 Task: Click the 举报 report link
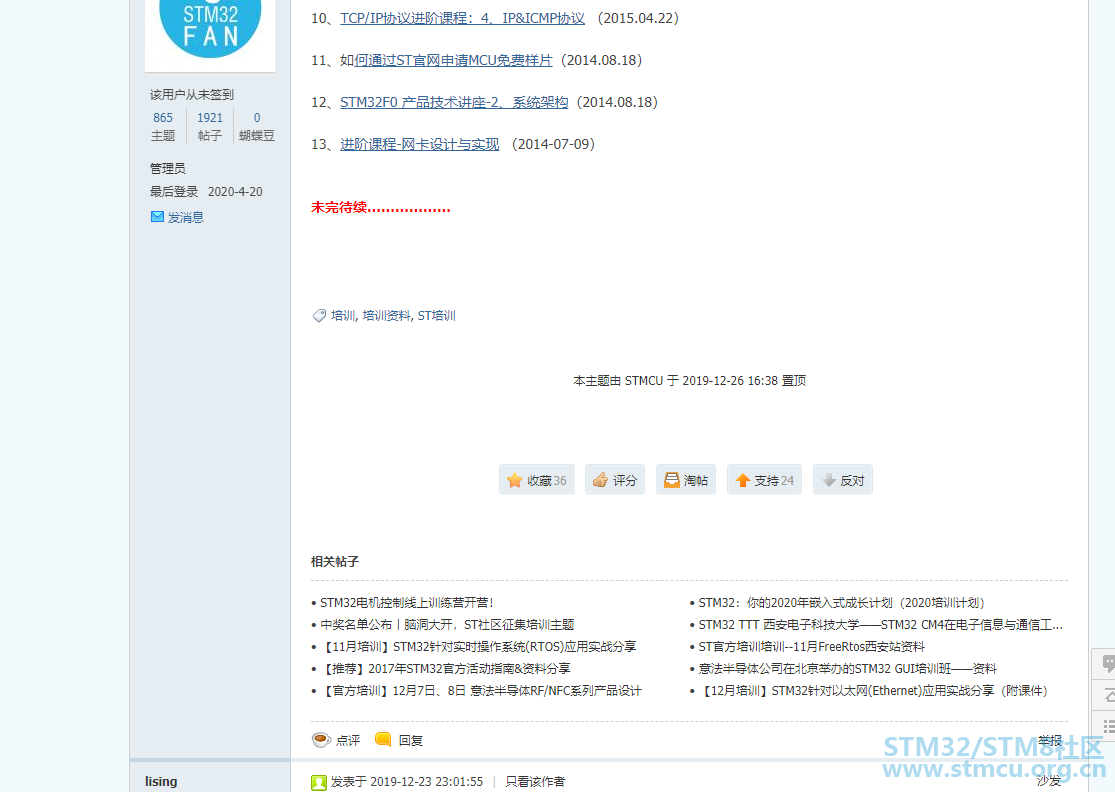point(1050,741)
